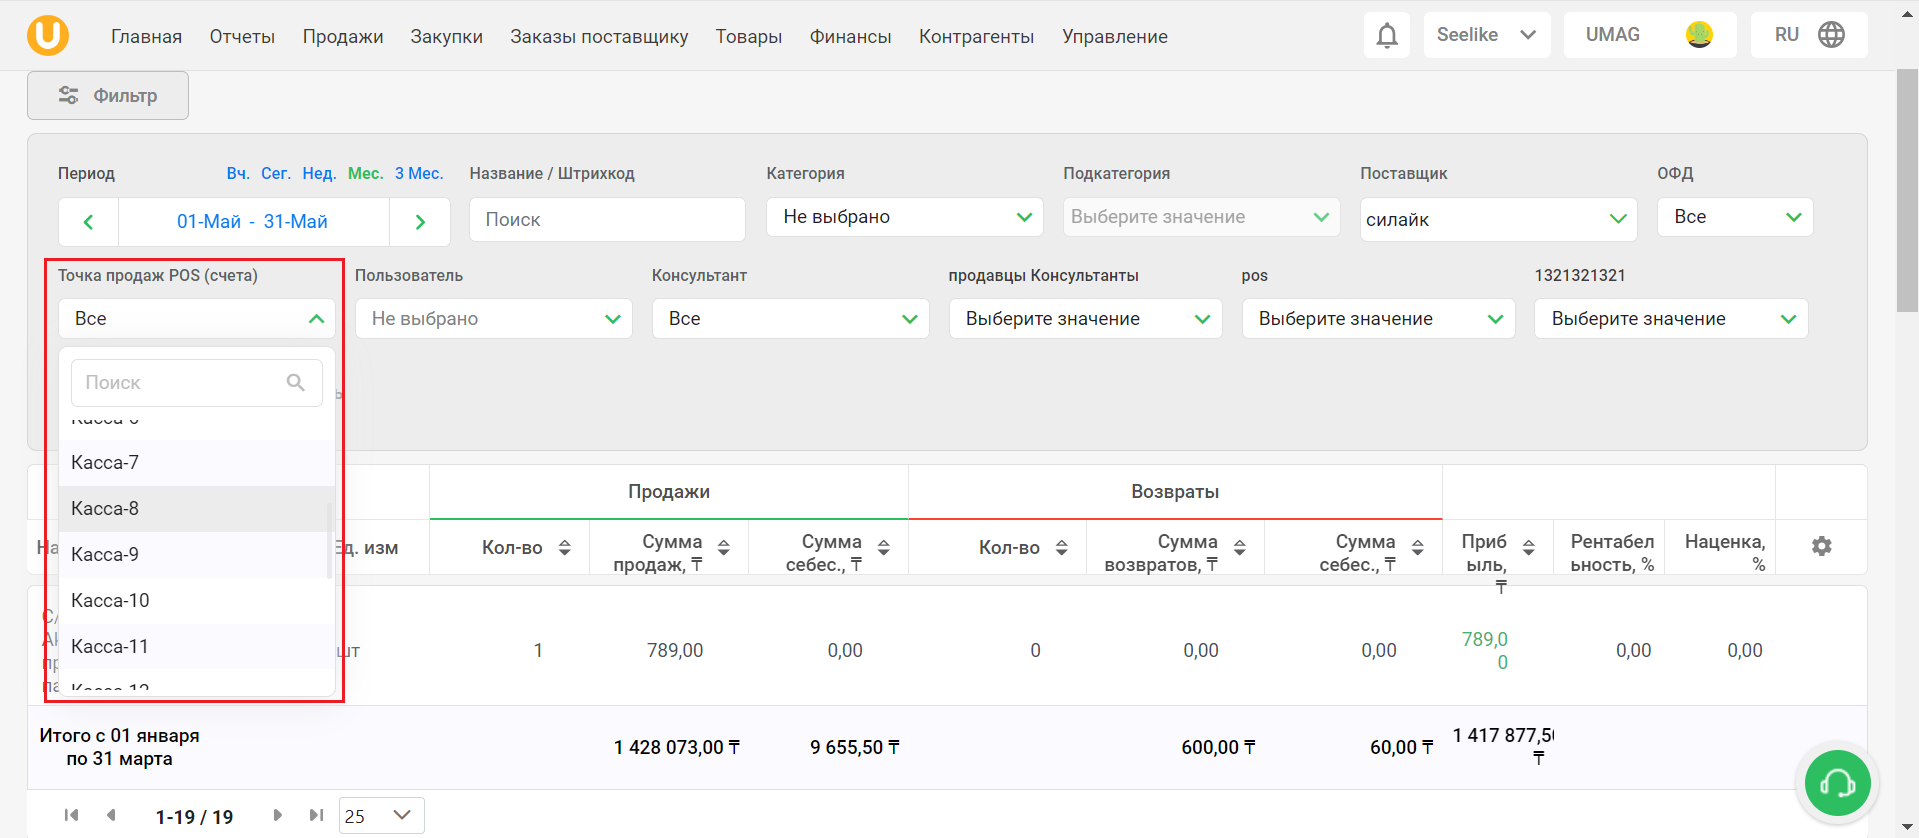Open the Главная menu
The image size is (1919, 838).
click(x=147, y=36)
